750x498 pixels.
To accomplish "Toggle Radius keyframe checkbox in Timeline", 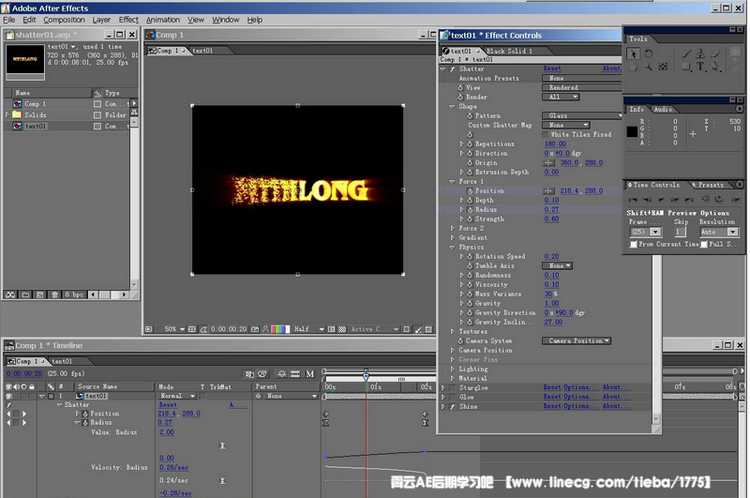I will tap(16, 423).
